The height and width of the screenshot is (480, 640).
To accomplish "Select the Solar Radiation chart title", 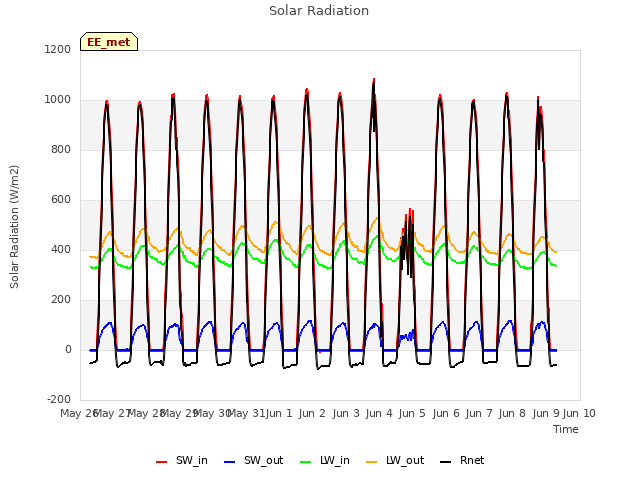I will 319,11.
